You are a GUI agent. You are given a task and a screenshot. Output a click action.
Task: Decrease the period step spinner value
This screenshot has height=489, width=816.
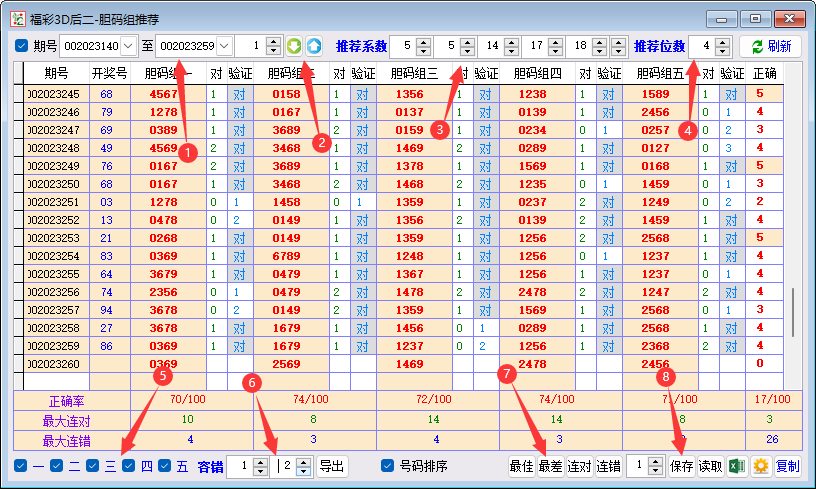(x=273, y=50)
